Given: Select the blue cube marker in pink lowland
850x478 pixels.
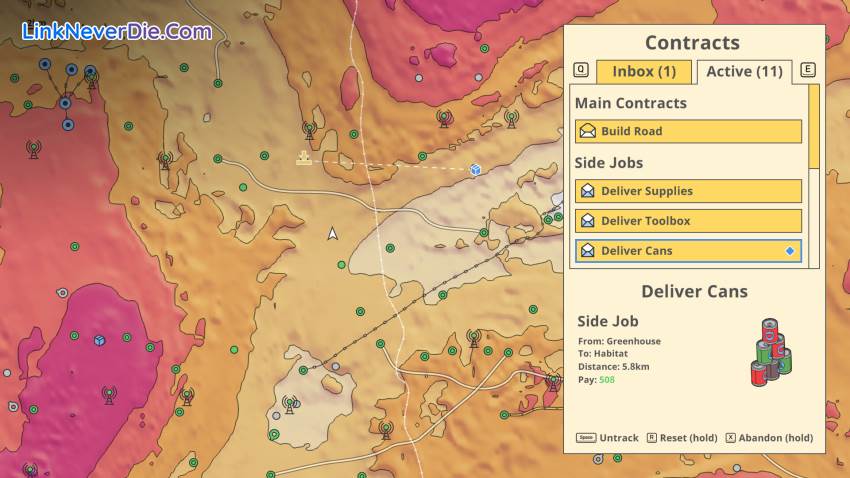Looking at the screenshot, I should pos(99,341).
